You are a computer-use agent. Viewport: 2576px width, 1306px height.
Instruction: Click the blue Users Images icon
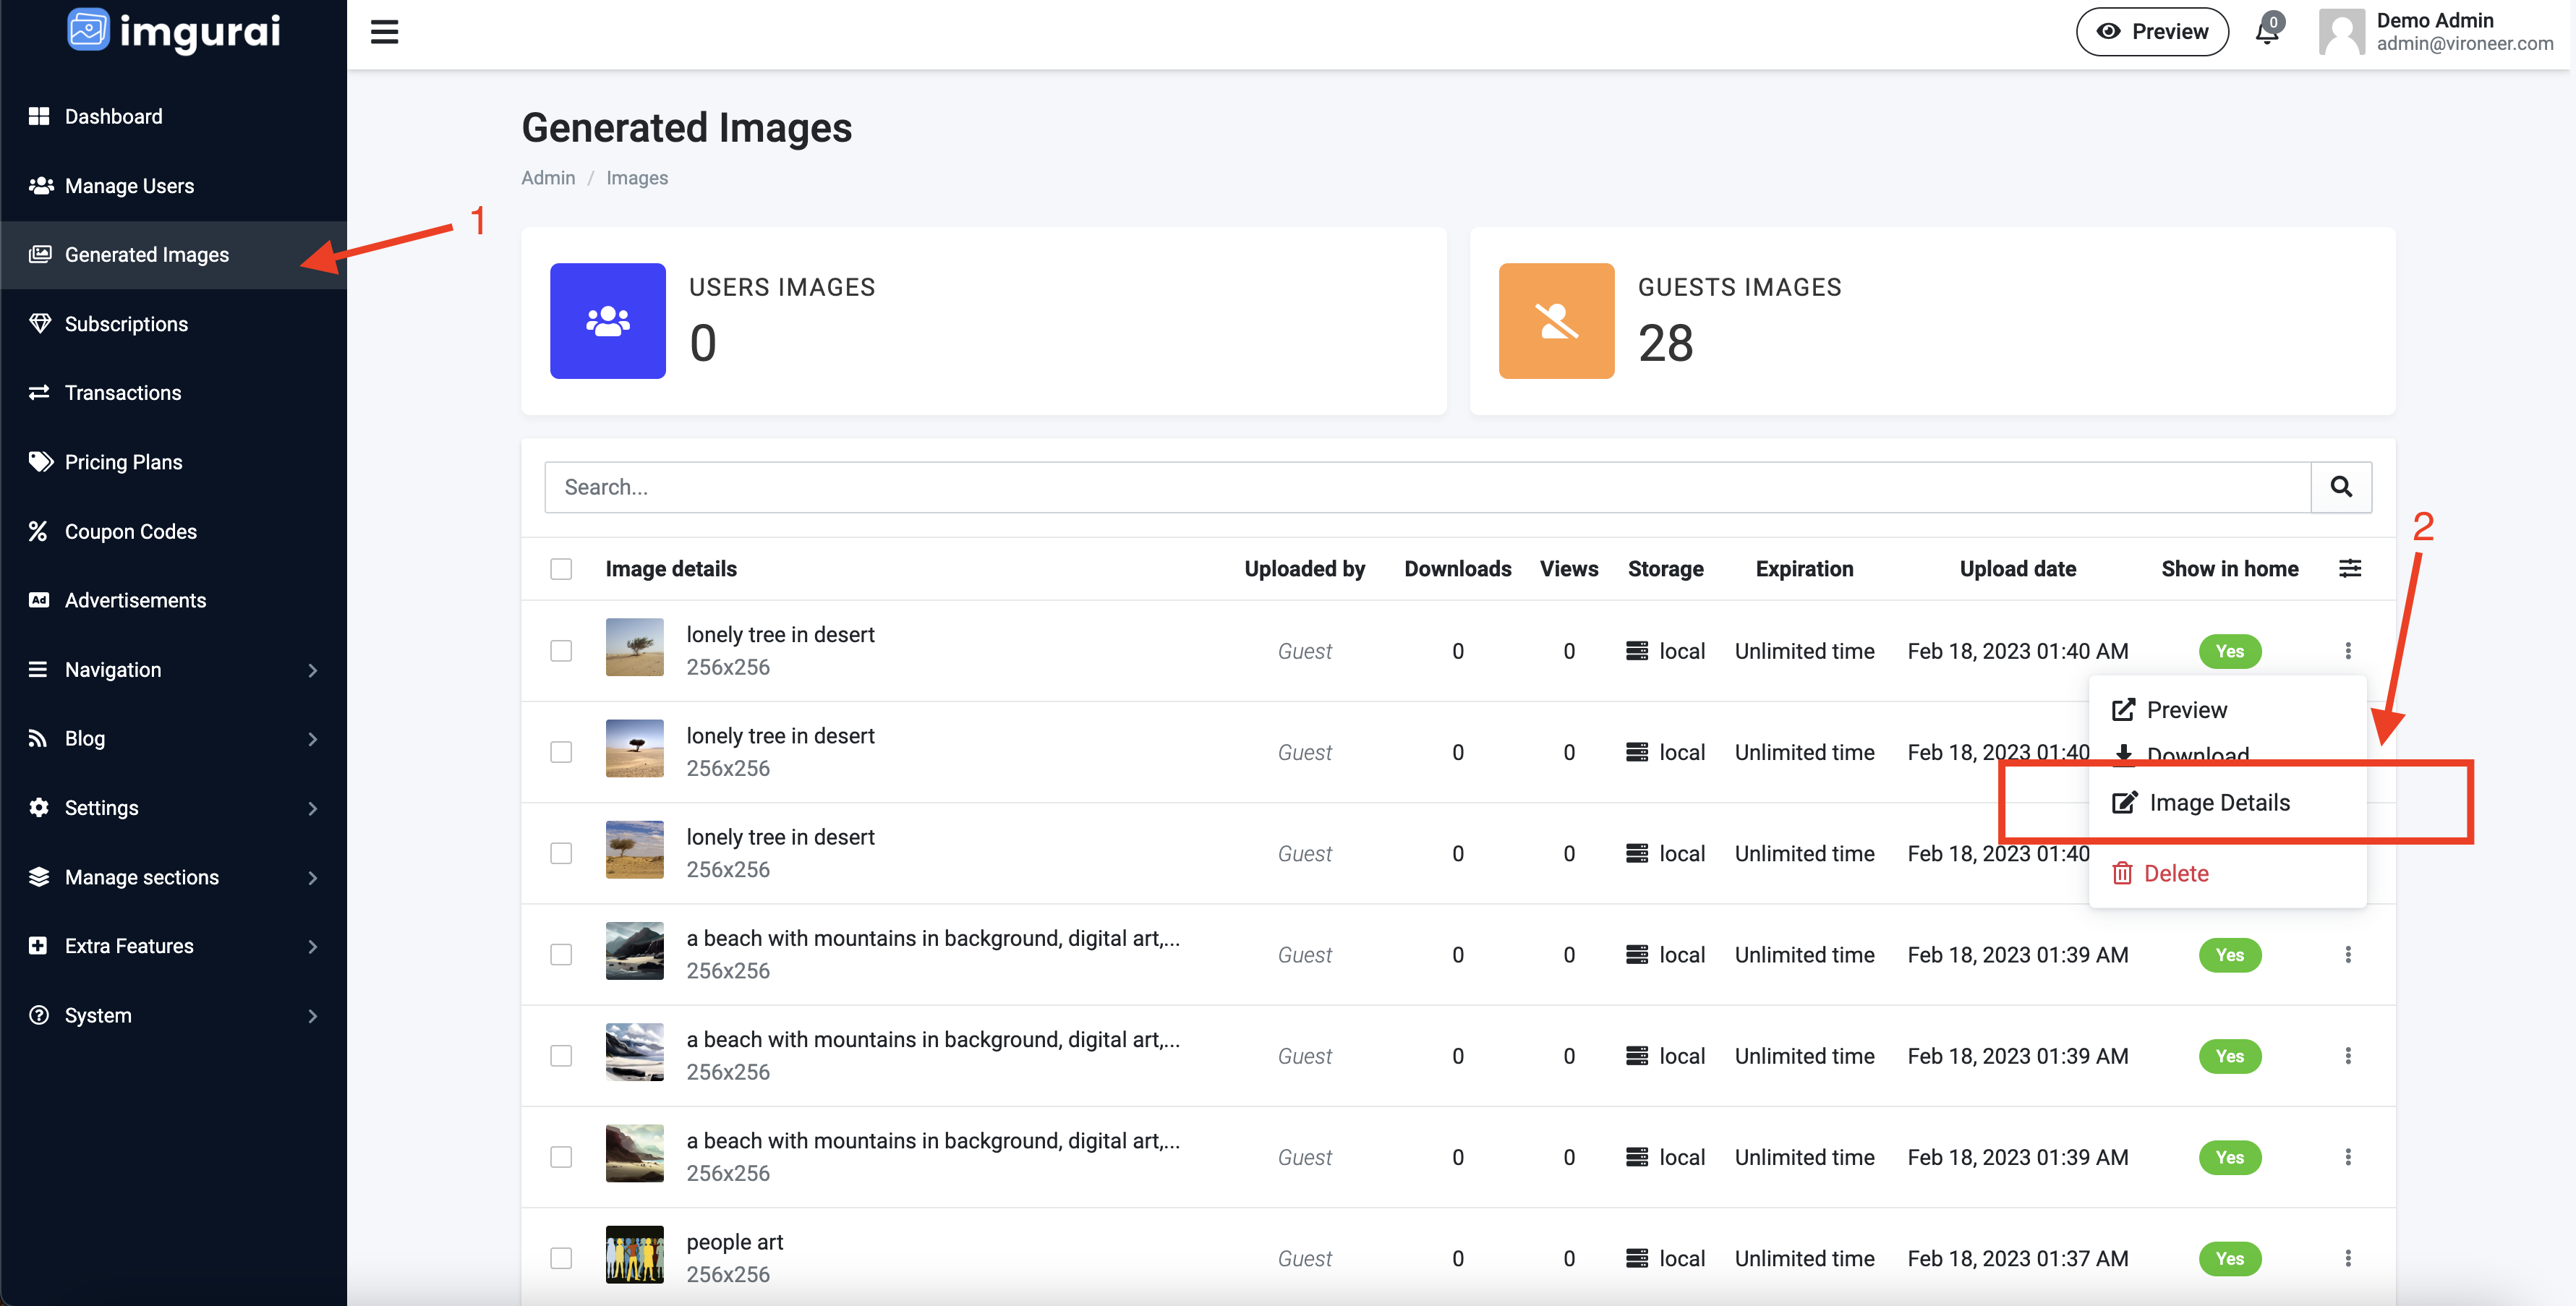(x=607, y=321)
